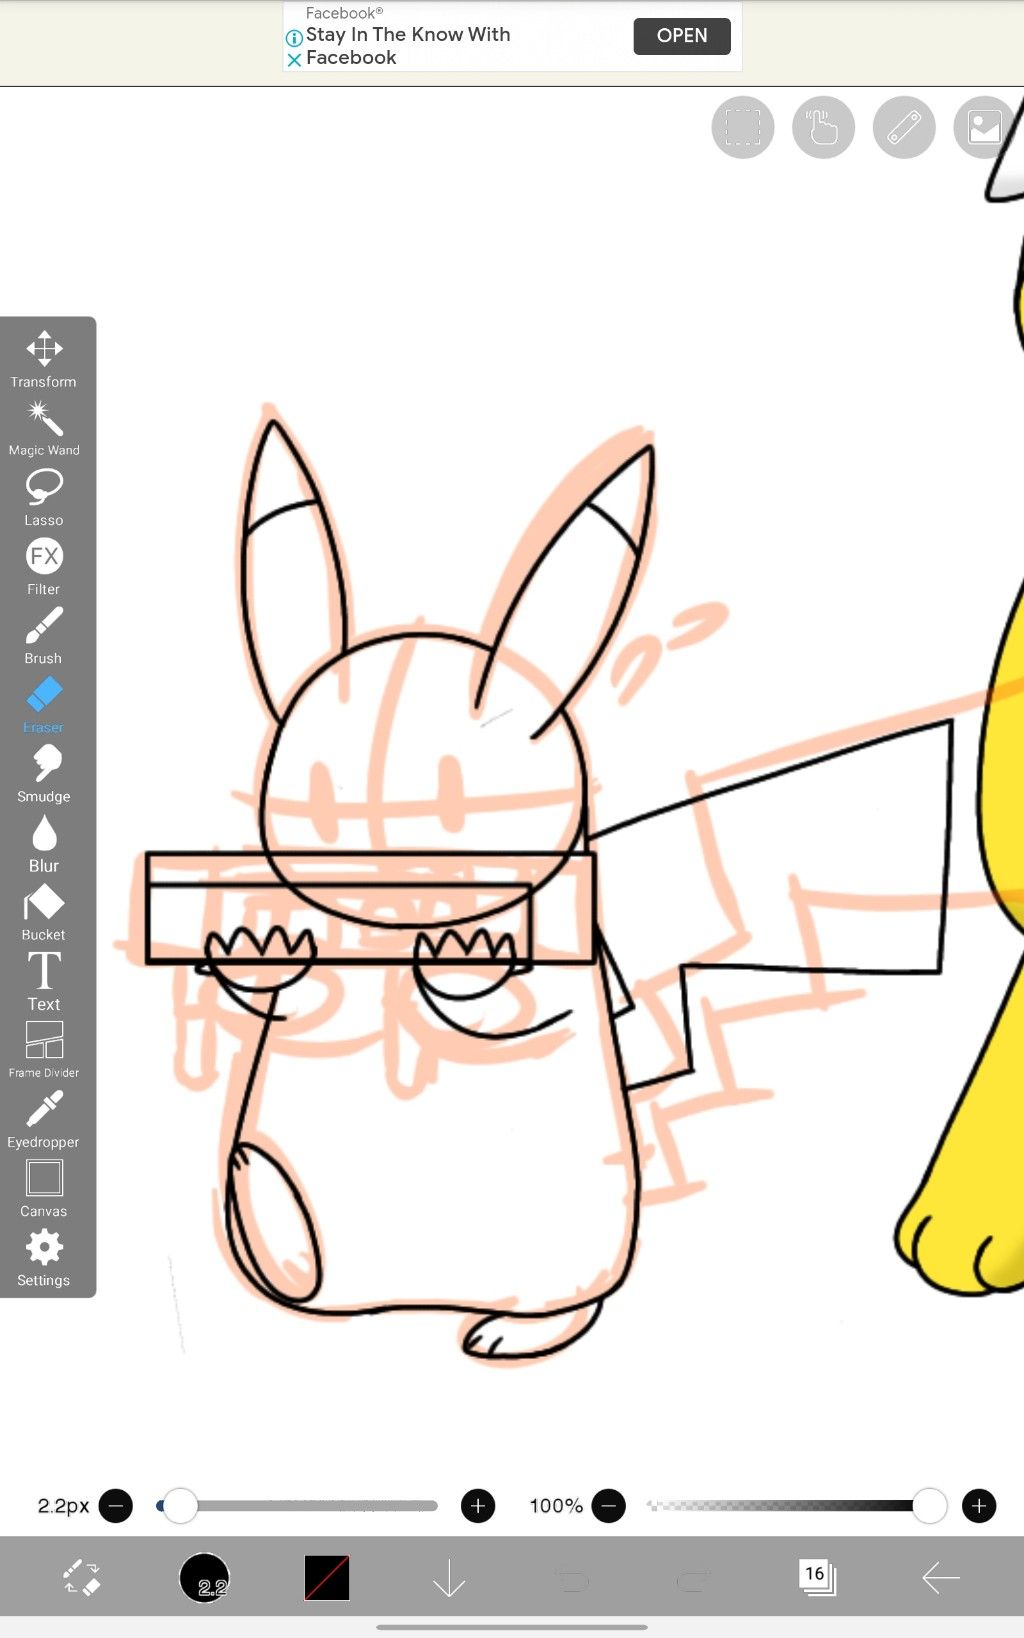The width and height of the screenshot is (1024, 1638).
Task: Select the Eyedropper tool
Action: 44,1119
